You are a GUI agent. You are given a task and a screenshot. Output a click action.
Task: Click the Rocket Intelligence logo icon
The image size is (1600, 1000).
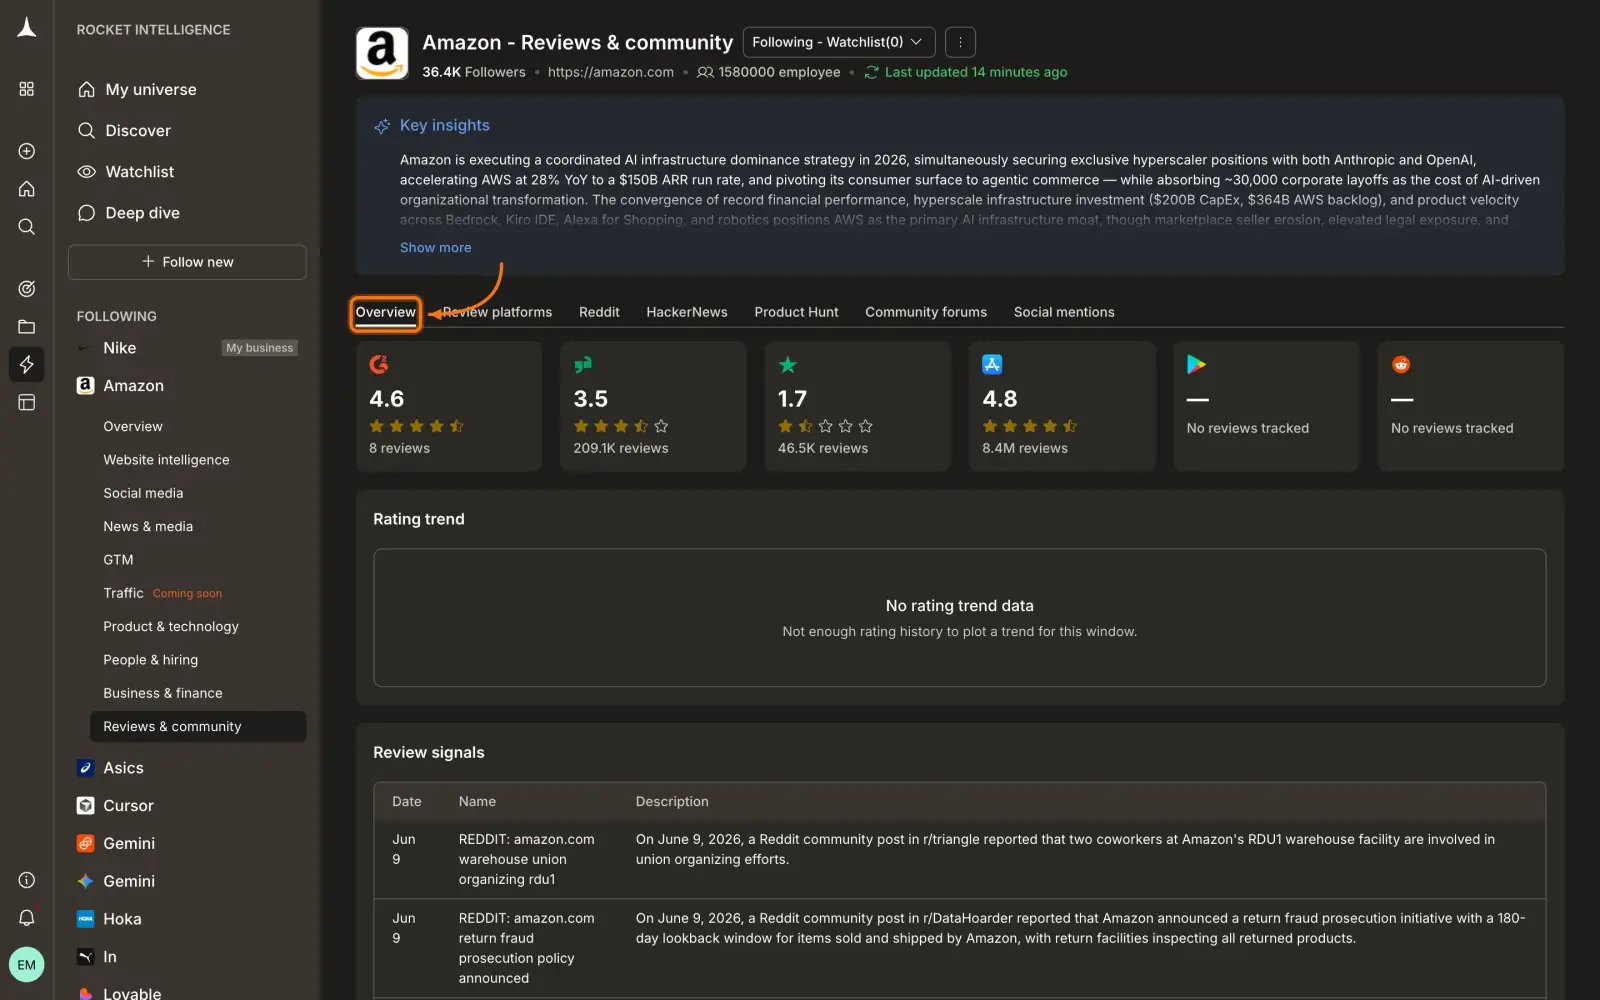(27, 28)
